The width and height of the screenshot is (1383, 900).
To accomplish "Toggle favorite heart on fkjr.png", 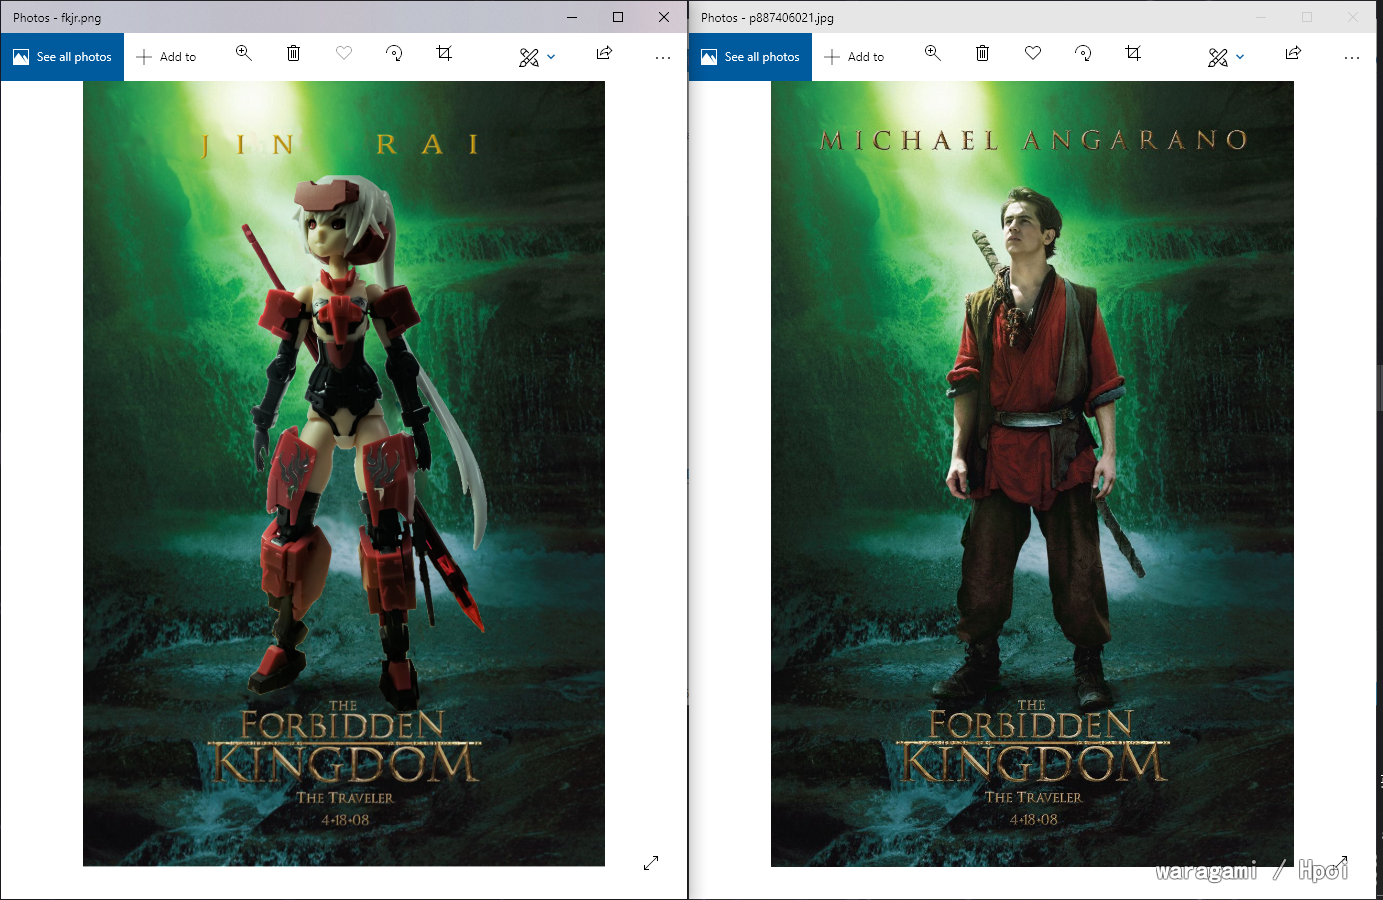I will point(344,54).
